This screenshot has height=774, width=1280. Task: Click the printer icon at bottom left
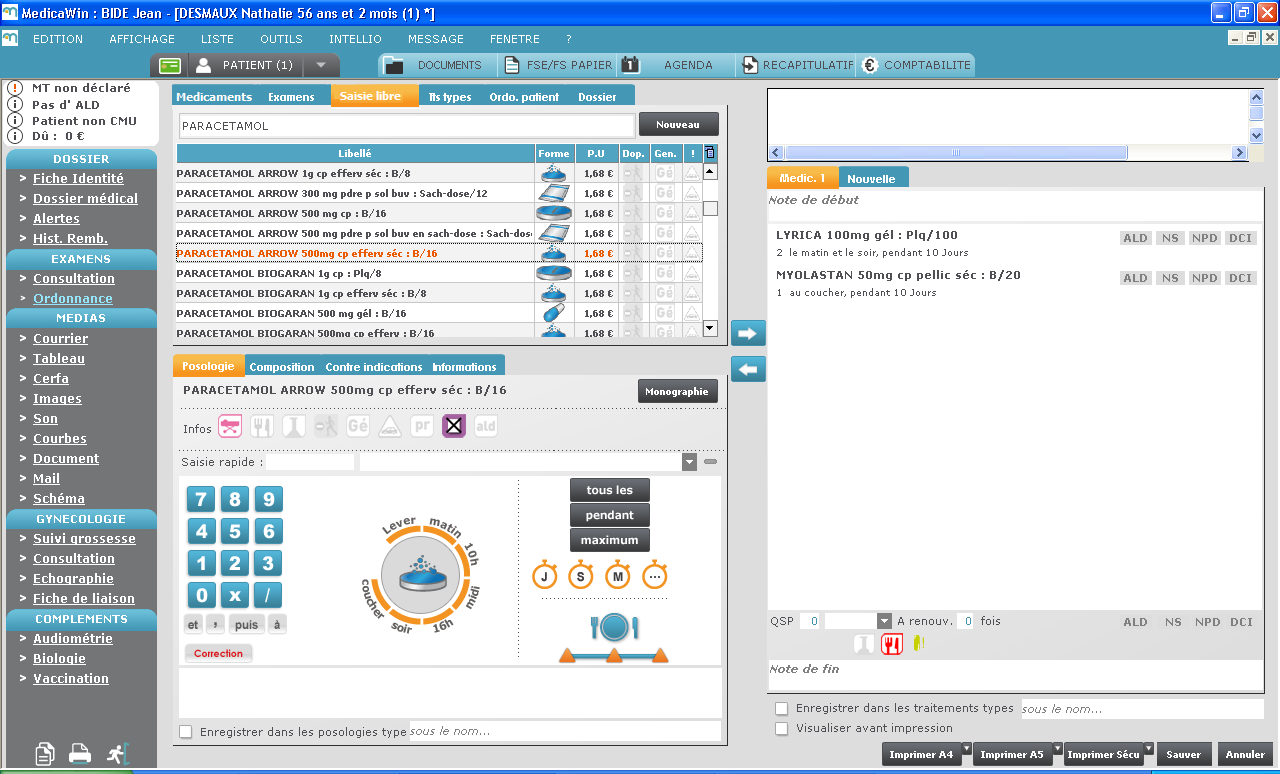click(80, 754)
